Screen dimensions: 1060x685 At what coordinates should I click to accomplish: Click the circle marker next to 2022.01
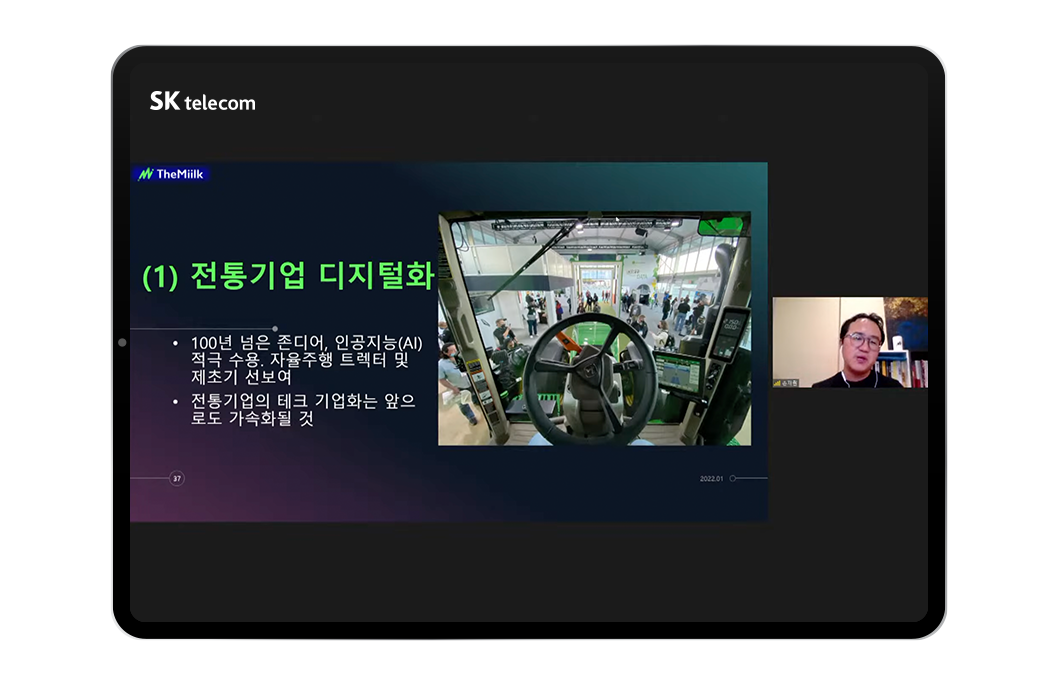point(733,478)
